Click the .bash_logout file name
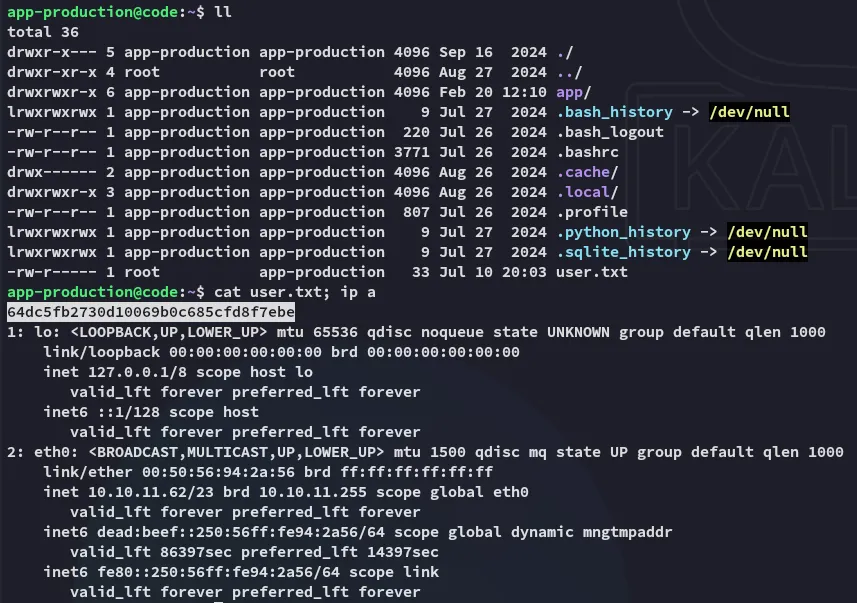 pyautogui.click(x=610, y=132)
